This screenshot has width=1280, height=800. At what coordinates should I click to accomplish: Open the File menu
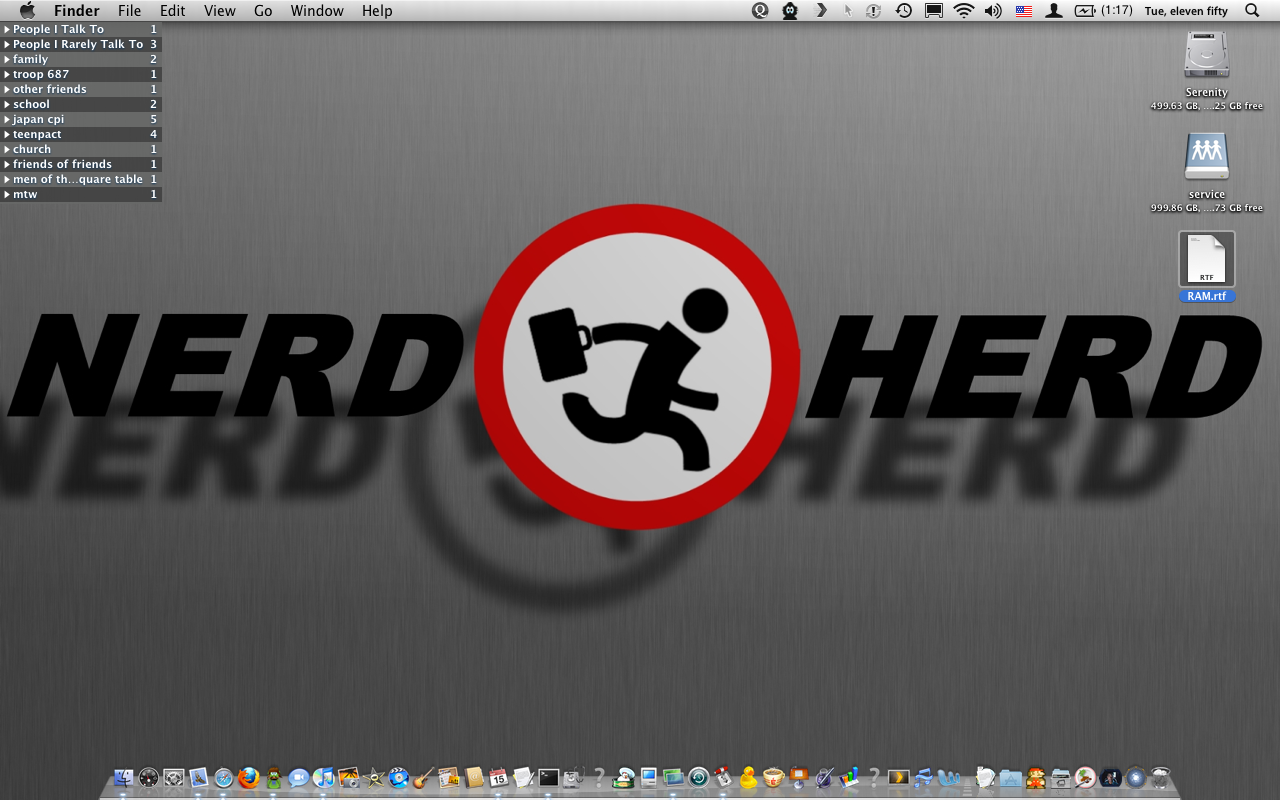pyautogui.click(x=129, y=10)
